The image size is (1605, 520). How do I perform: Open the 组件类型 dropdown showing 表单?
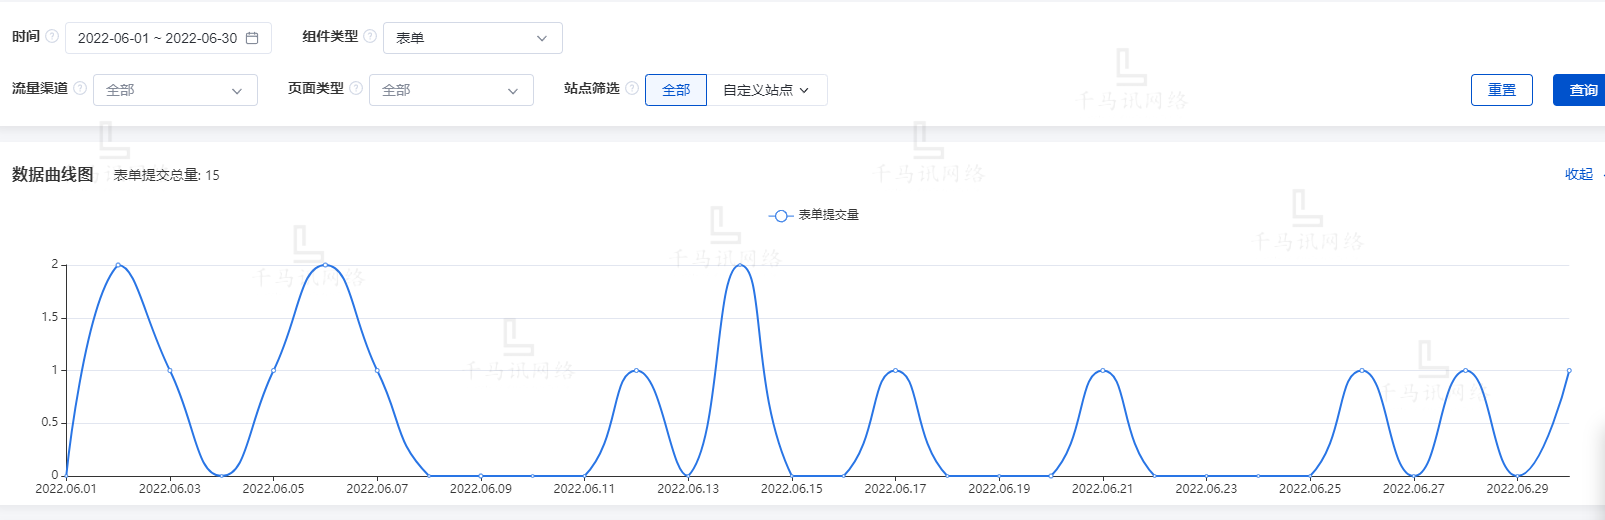(472, 38)
